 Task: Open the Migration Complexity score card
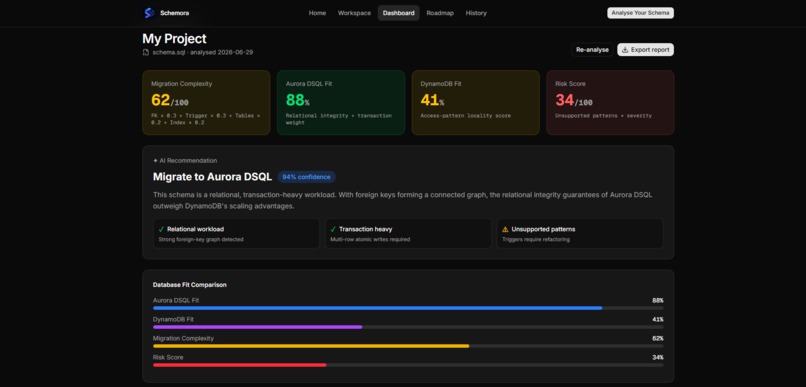pyautogui.click(x=206, y=103)
